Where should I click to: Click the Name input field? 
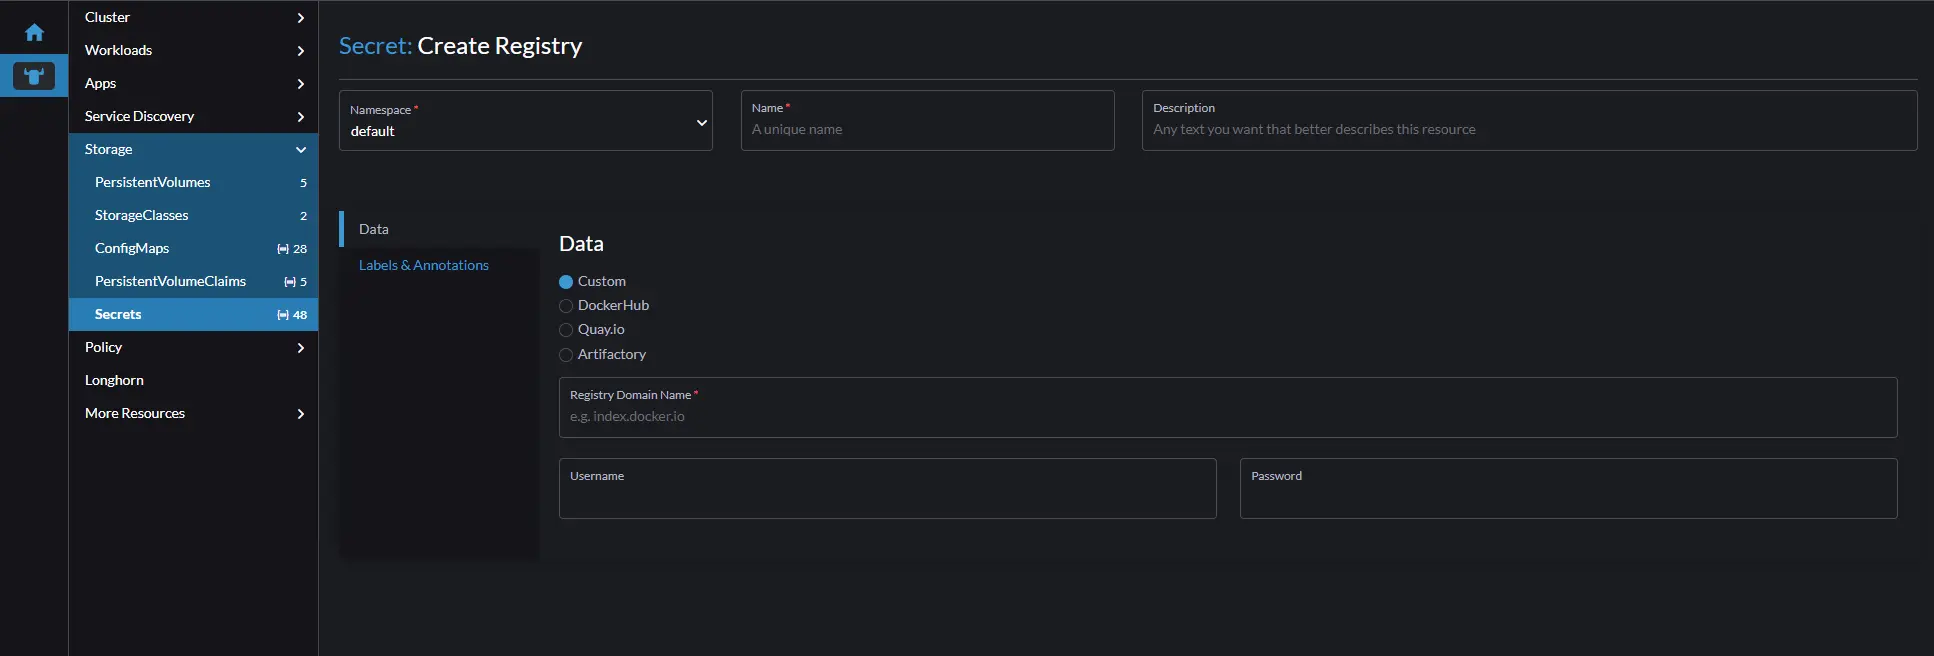(x=927, y=129)
